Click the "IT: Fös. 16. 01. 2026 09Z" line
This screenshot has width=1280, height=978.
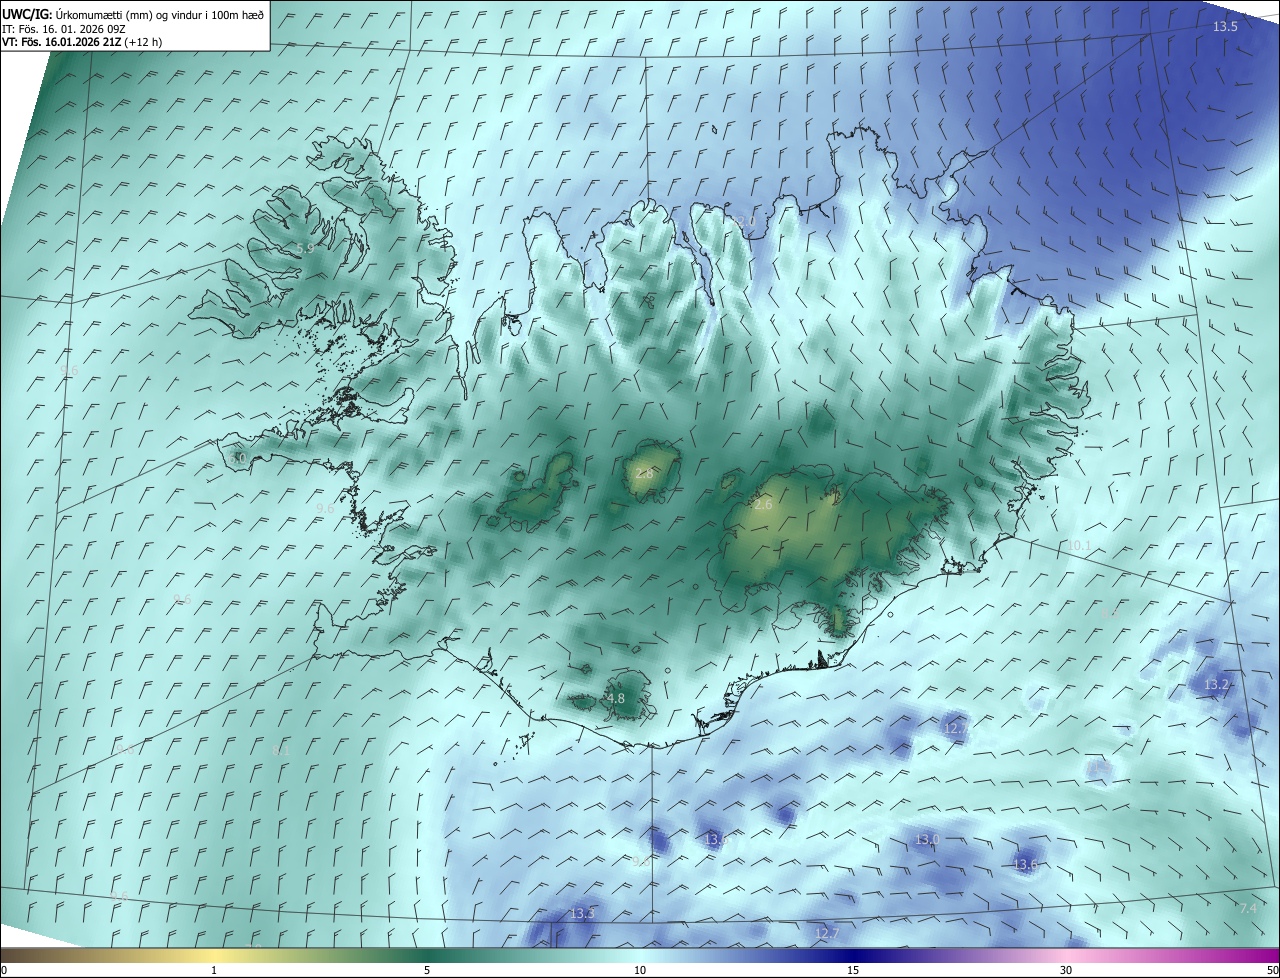(x=65, y=28)
